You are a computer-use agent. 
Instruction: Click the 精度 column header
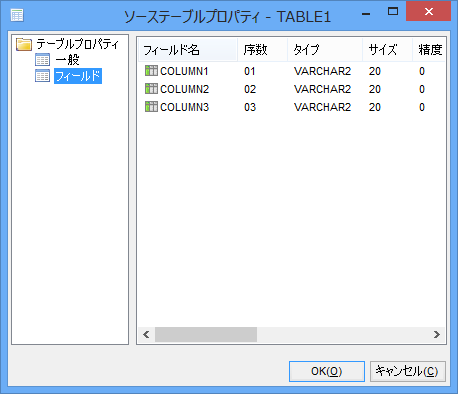coord(429,50)
